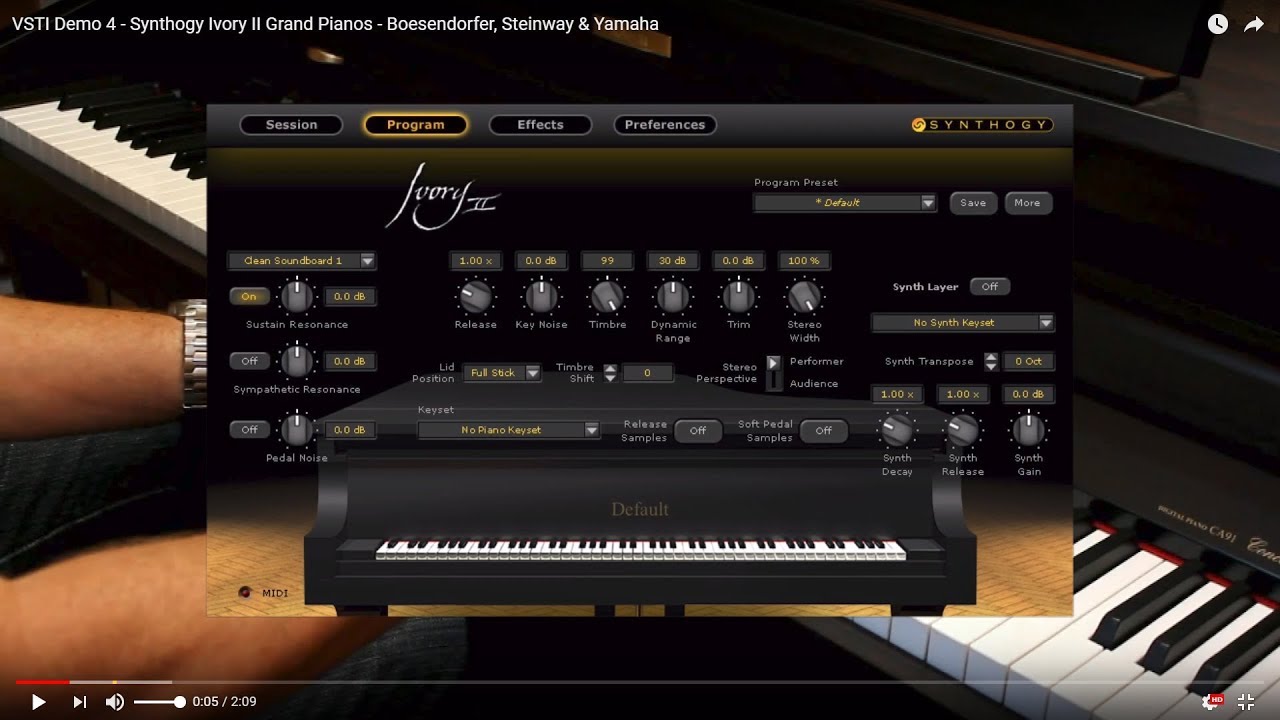Play the video

tap(38, 702)
